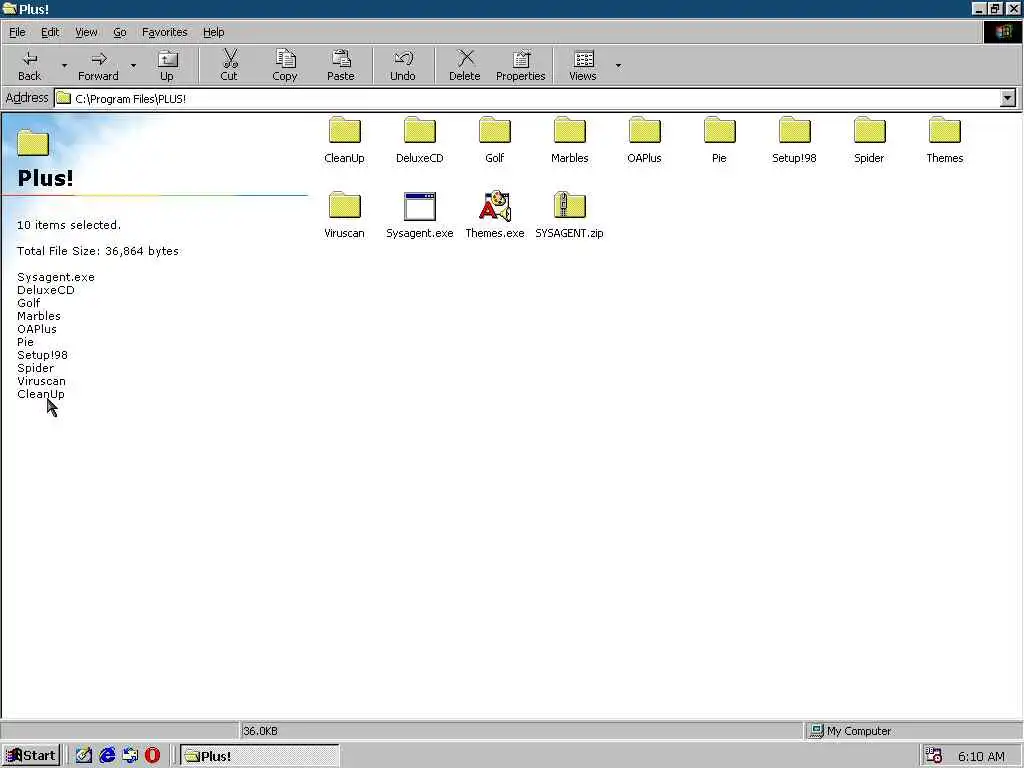Select the Pie folder icon
This screenshot has width=1024, height=768.
click(x=720, y=131)
